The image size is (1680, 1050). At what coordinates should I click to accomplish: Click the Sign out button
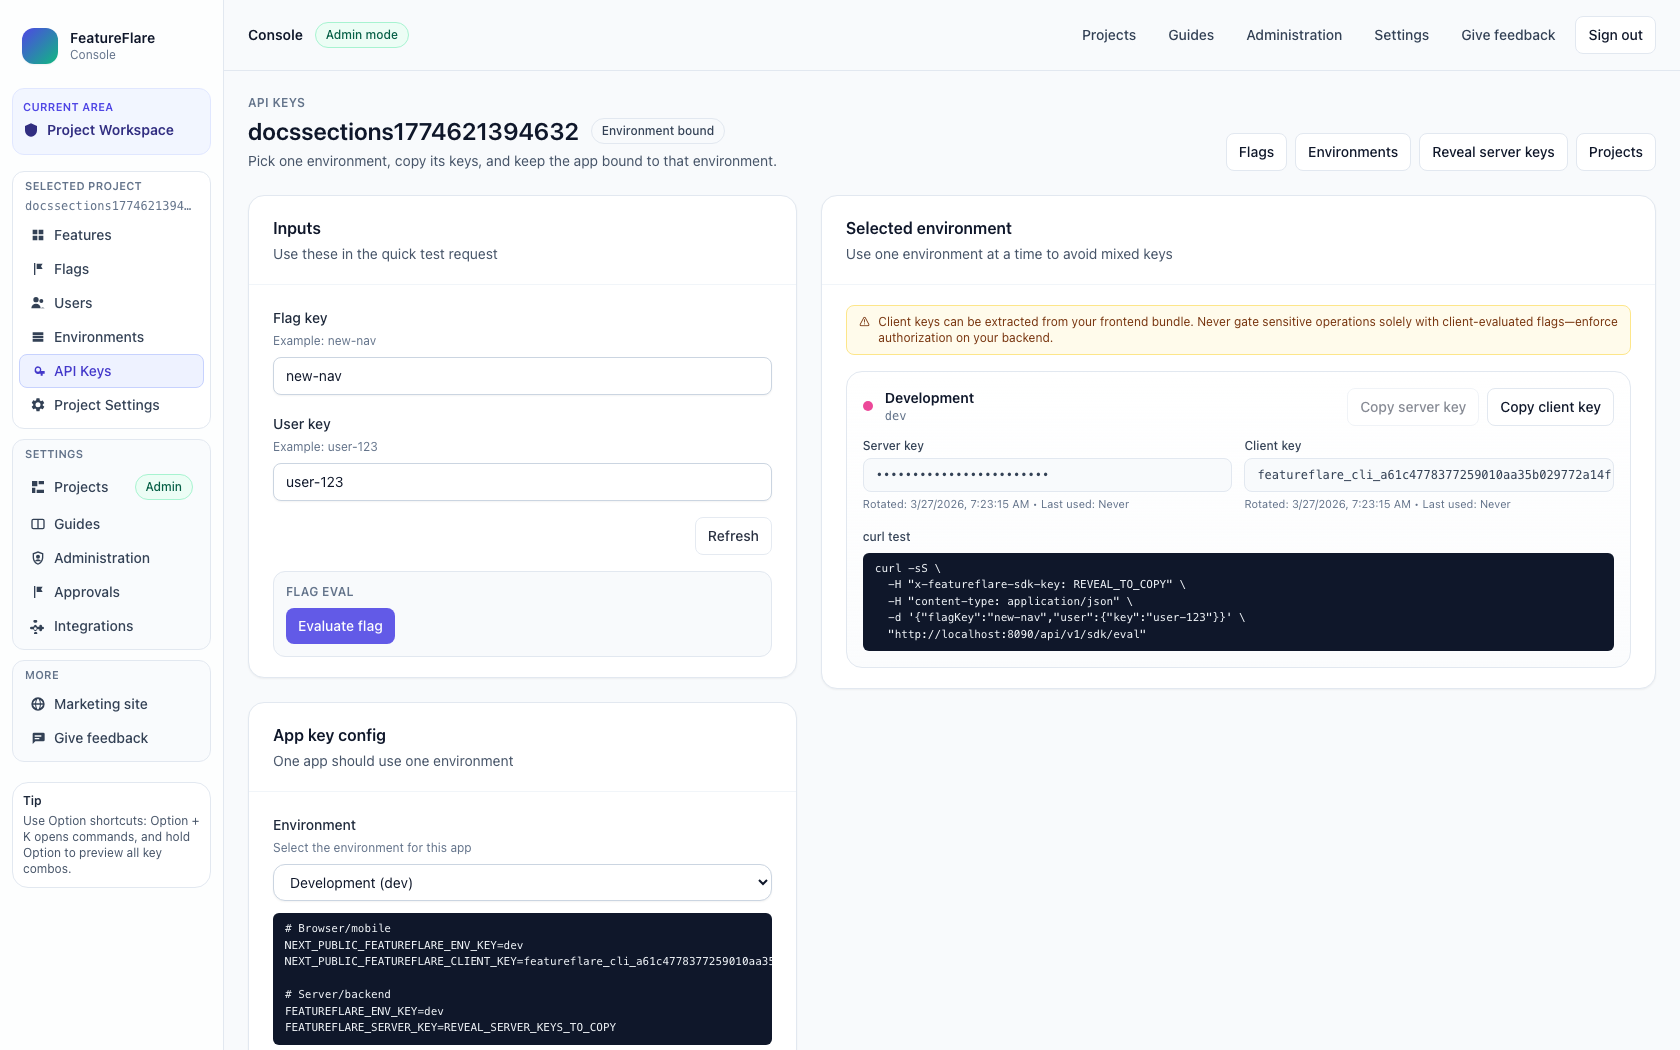1615,35
